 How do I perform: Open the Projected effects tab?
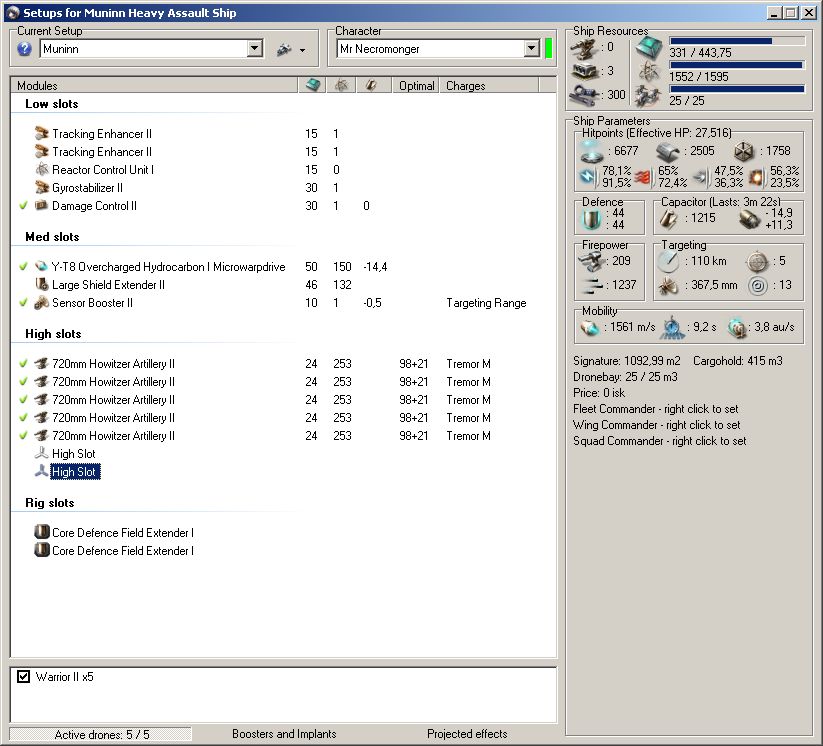tap(467, 734)
